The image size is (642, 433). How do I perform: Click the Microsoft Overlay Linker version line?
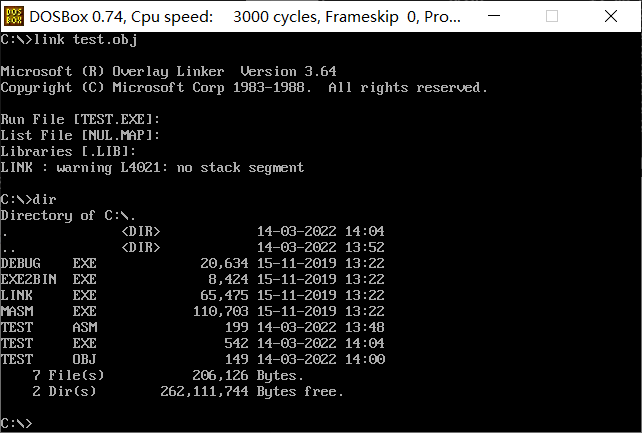point(168,72)
